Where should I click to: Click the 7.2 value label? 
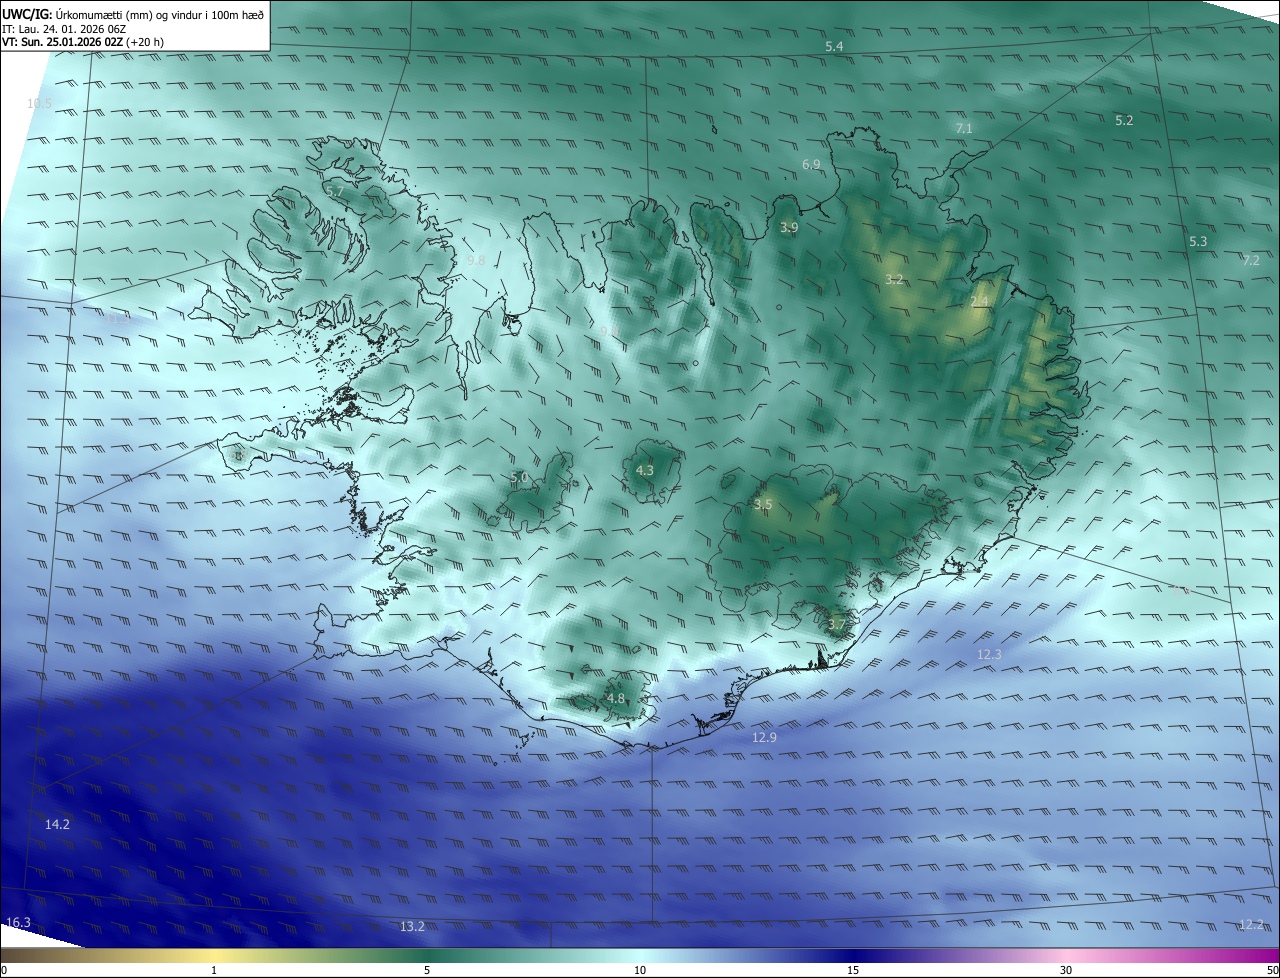[x=1251, y=260]
